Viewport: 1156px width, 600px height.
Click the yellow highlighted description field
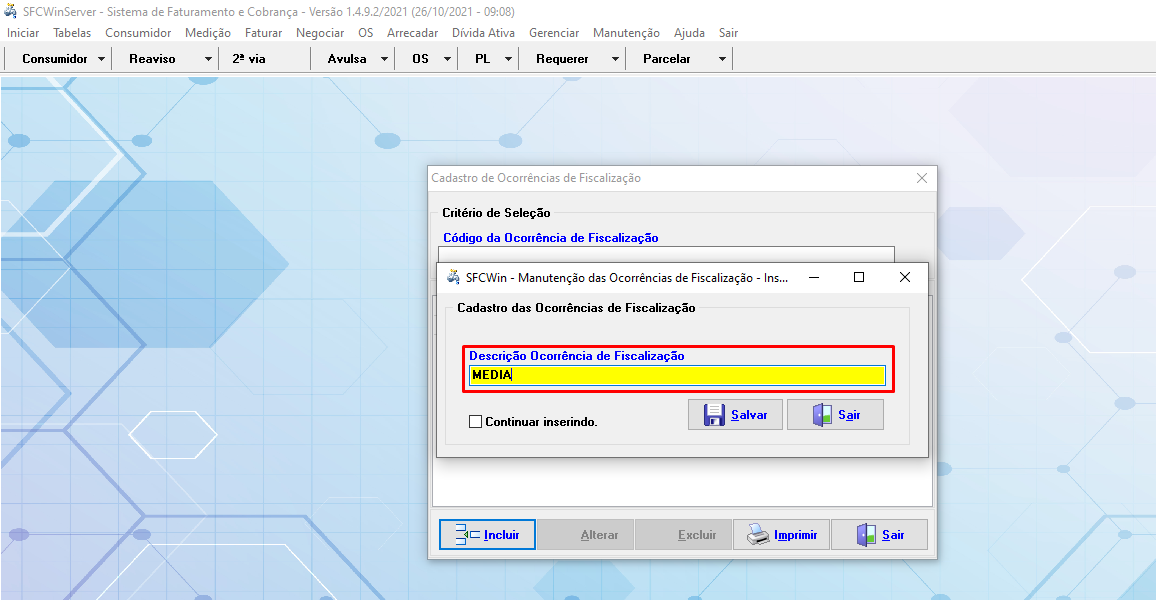coord(677,375)
